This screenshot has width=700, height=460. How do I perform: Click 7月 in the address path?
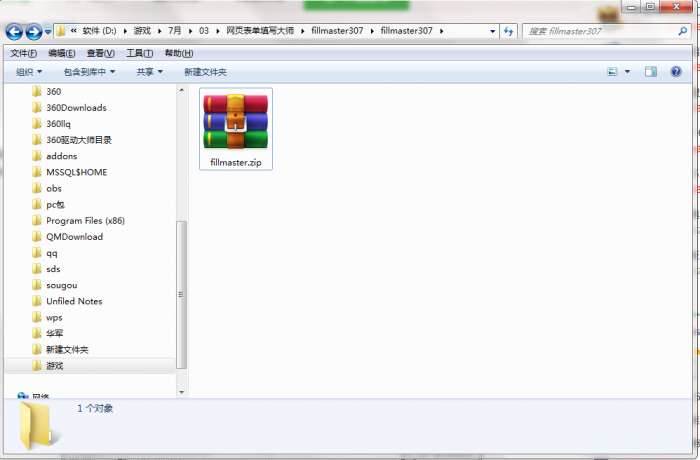pos(175,31)
